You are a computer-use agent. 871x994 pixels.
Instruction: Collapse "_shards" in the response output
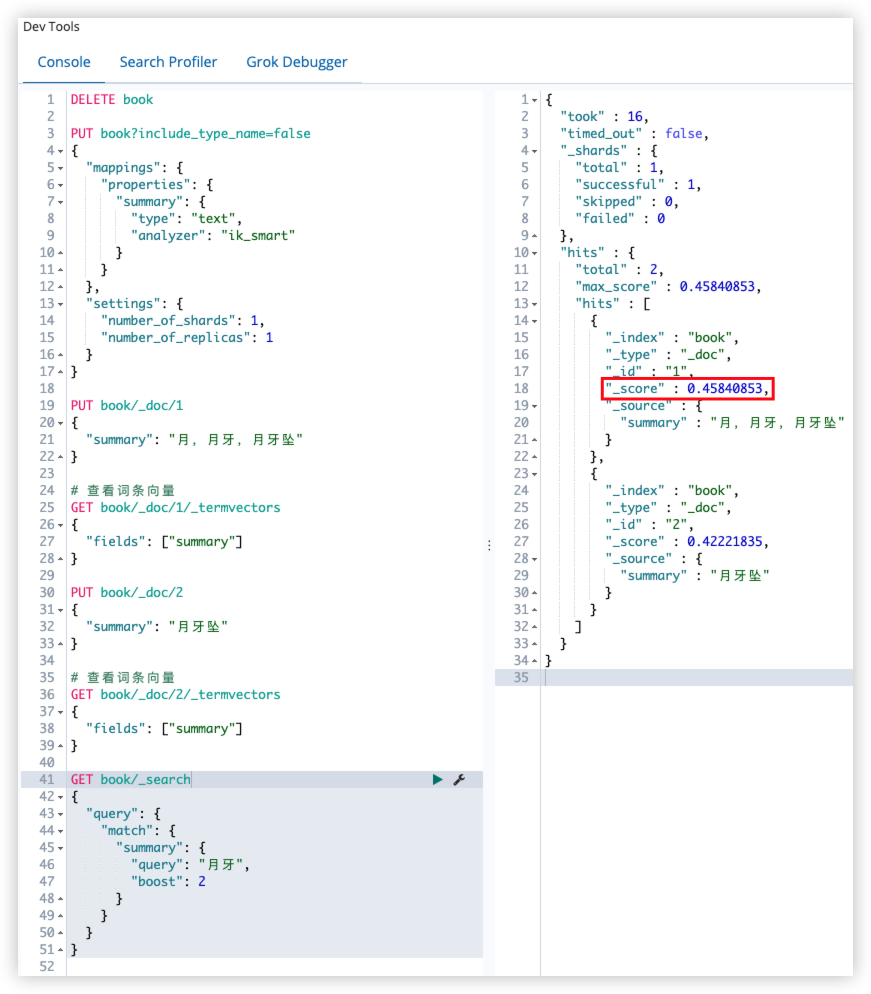[535, 151]
